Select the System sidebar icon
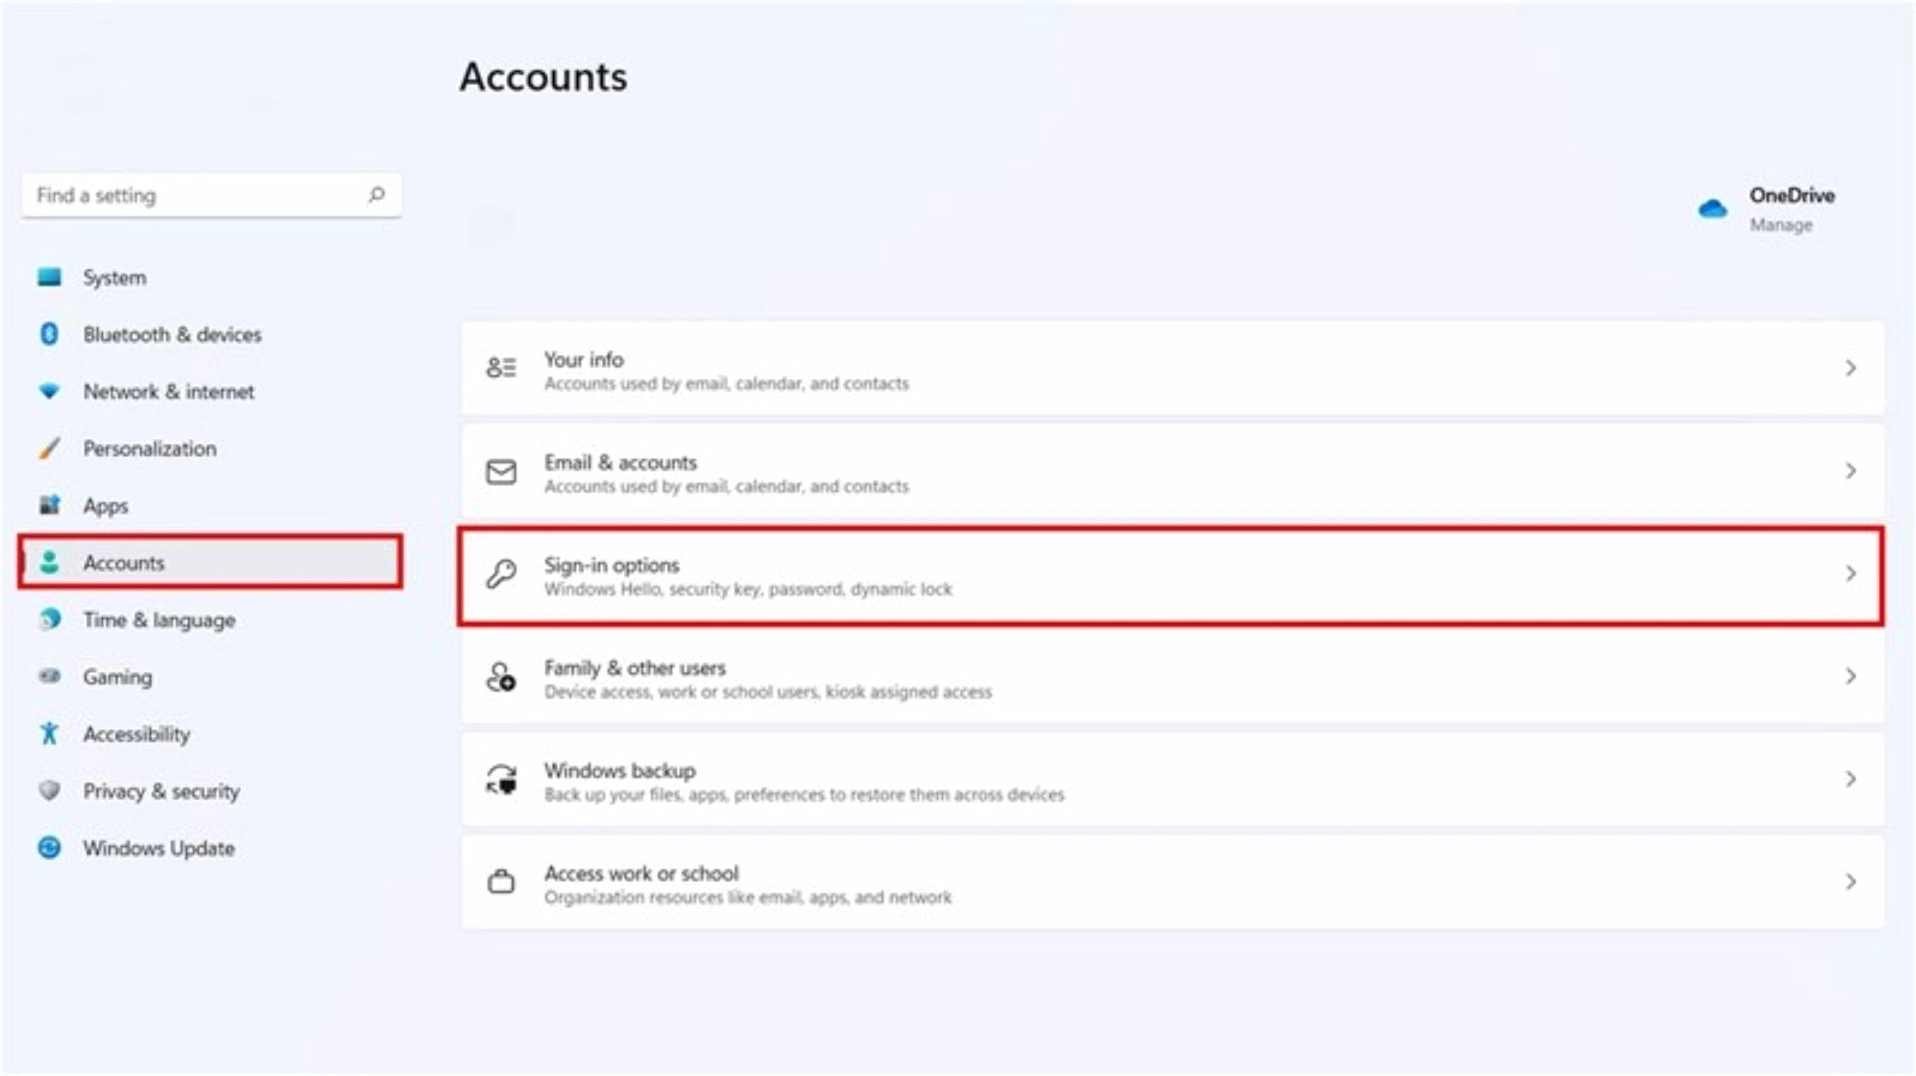1916x1076 pixels. [50, 277]
